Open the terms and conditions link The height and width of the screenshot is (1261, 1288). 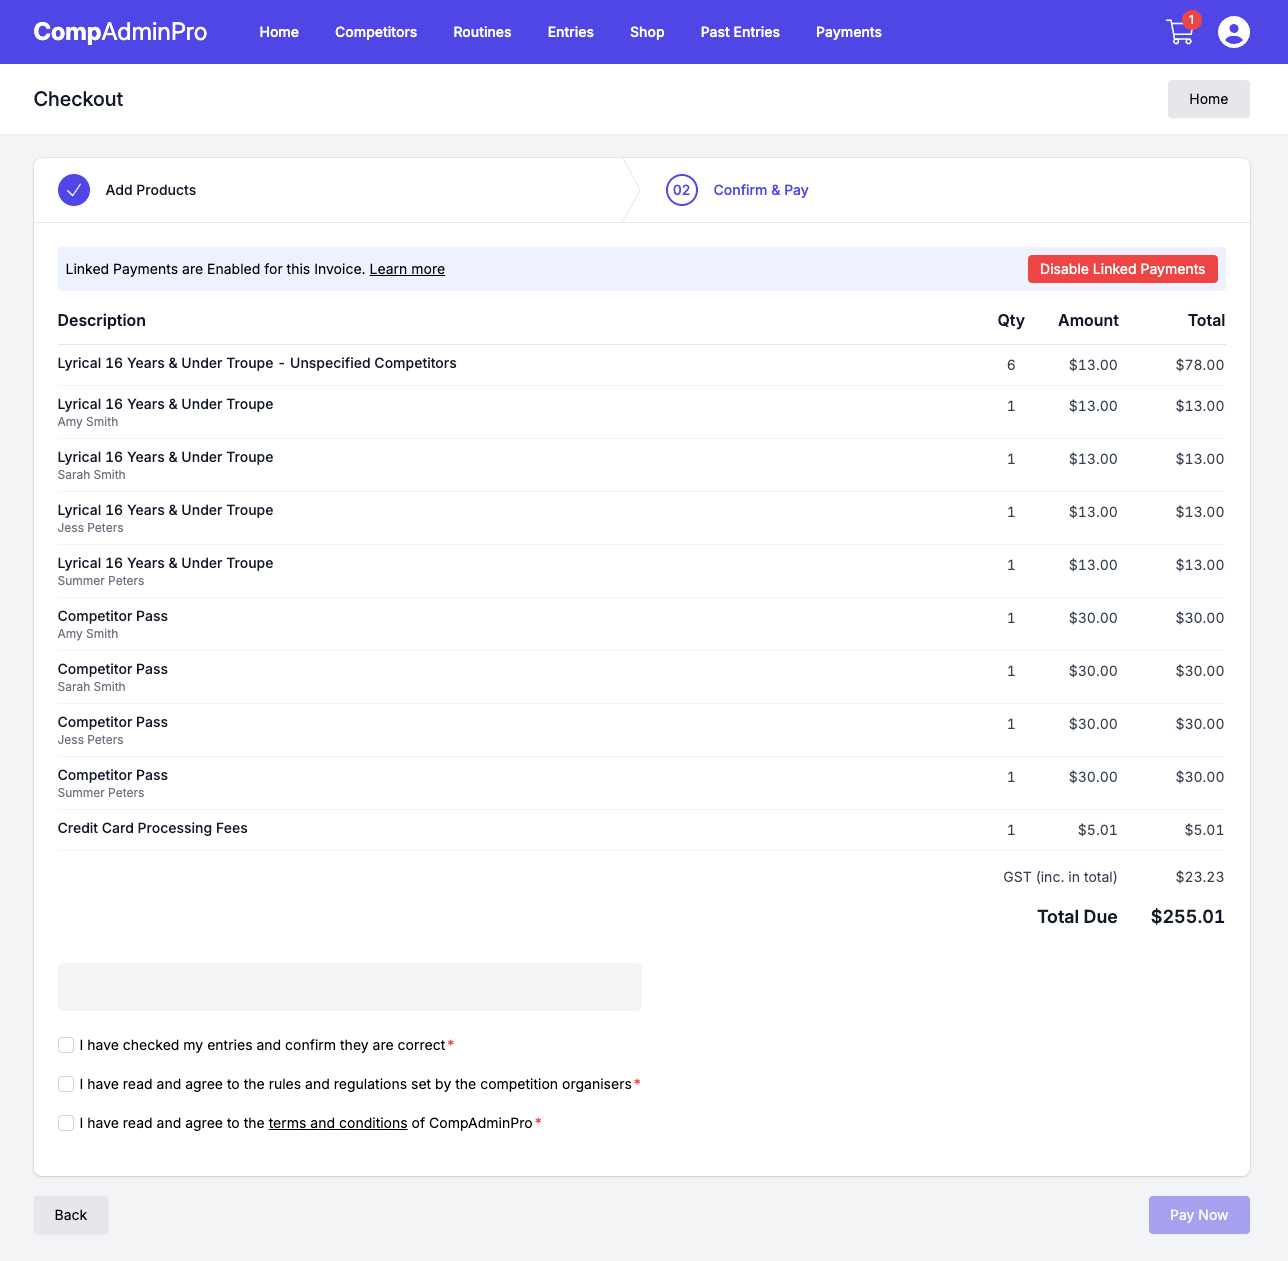click(x=338, y=1123)
